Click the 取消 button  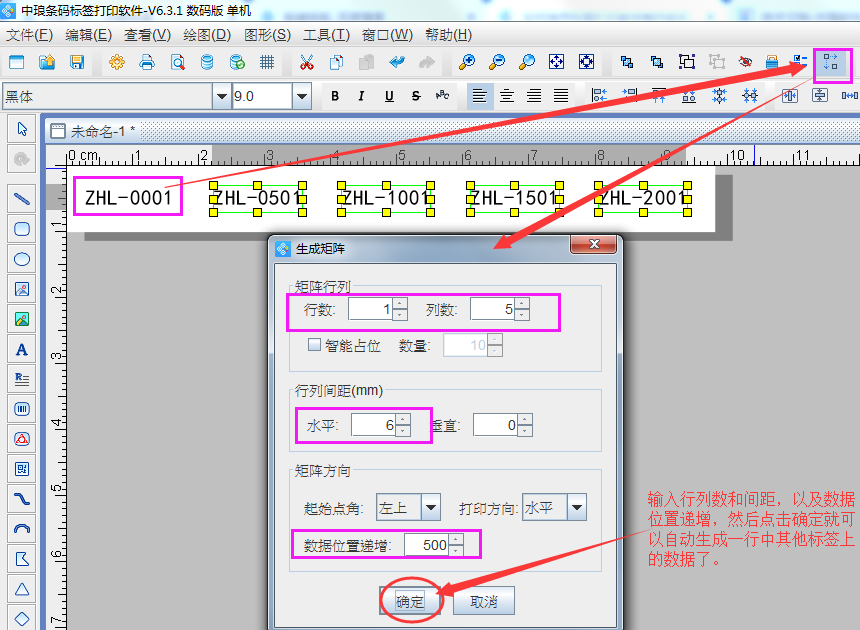[484, 601]
